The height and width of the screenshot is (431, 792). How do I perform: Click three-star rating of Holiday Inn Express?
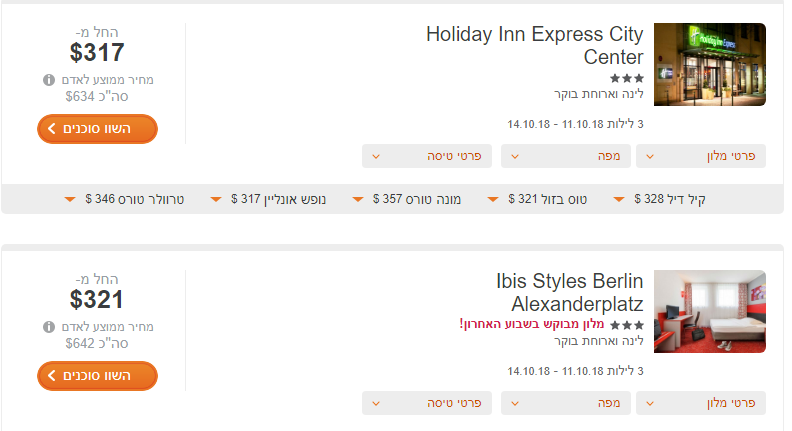click(x=627, y=78)
